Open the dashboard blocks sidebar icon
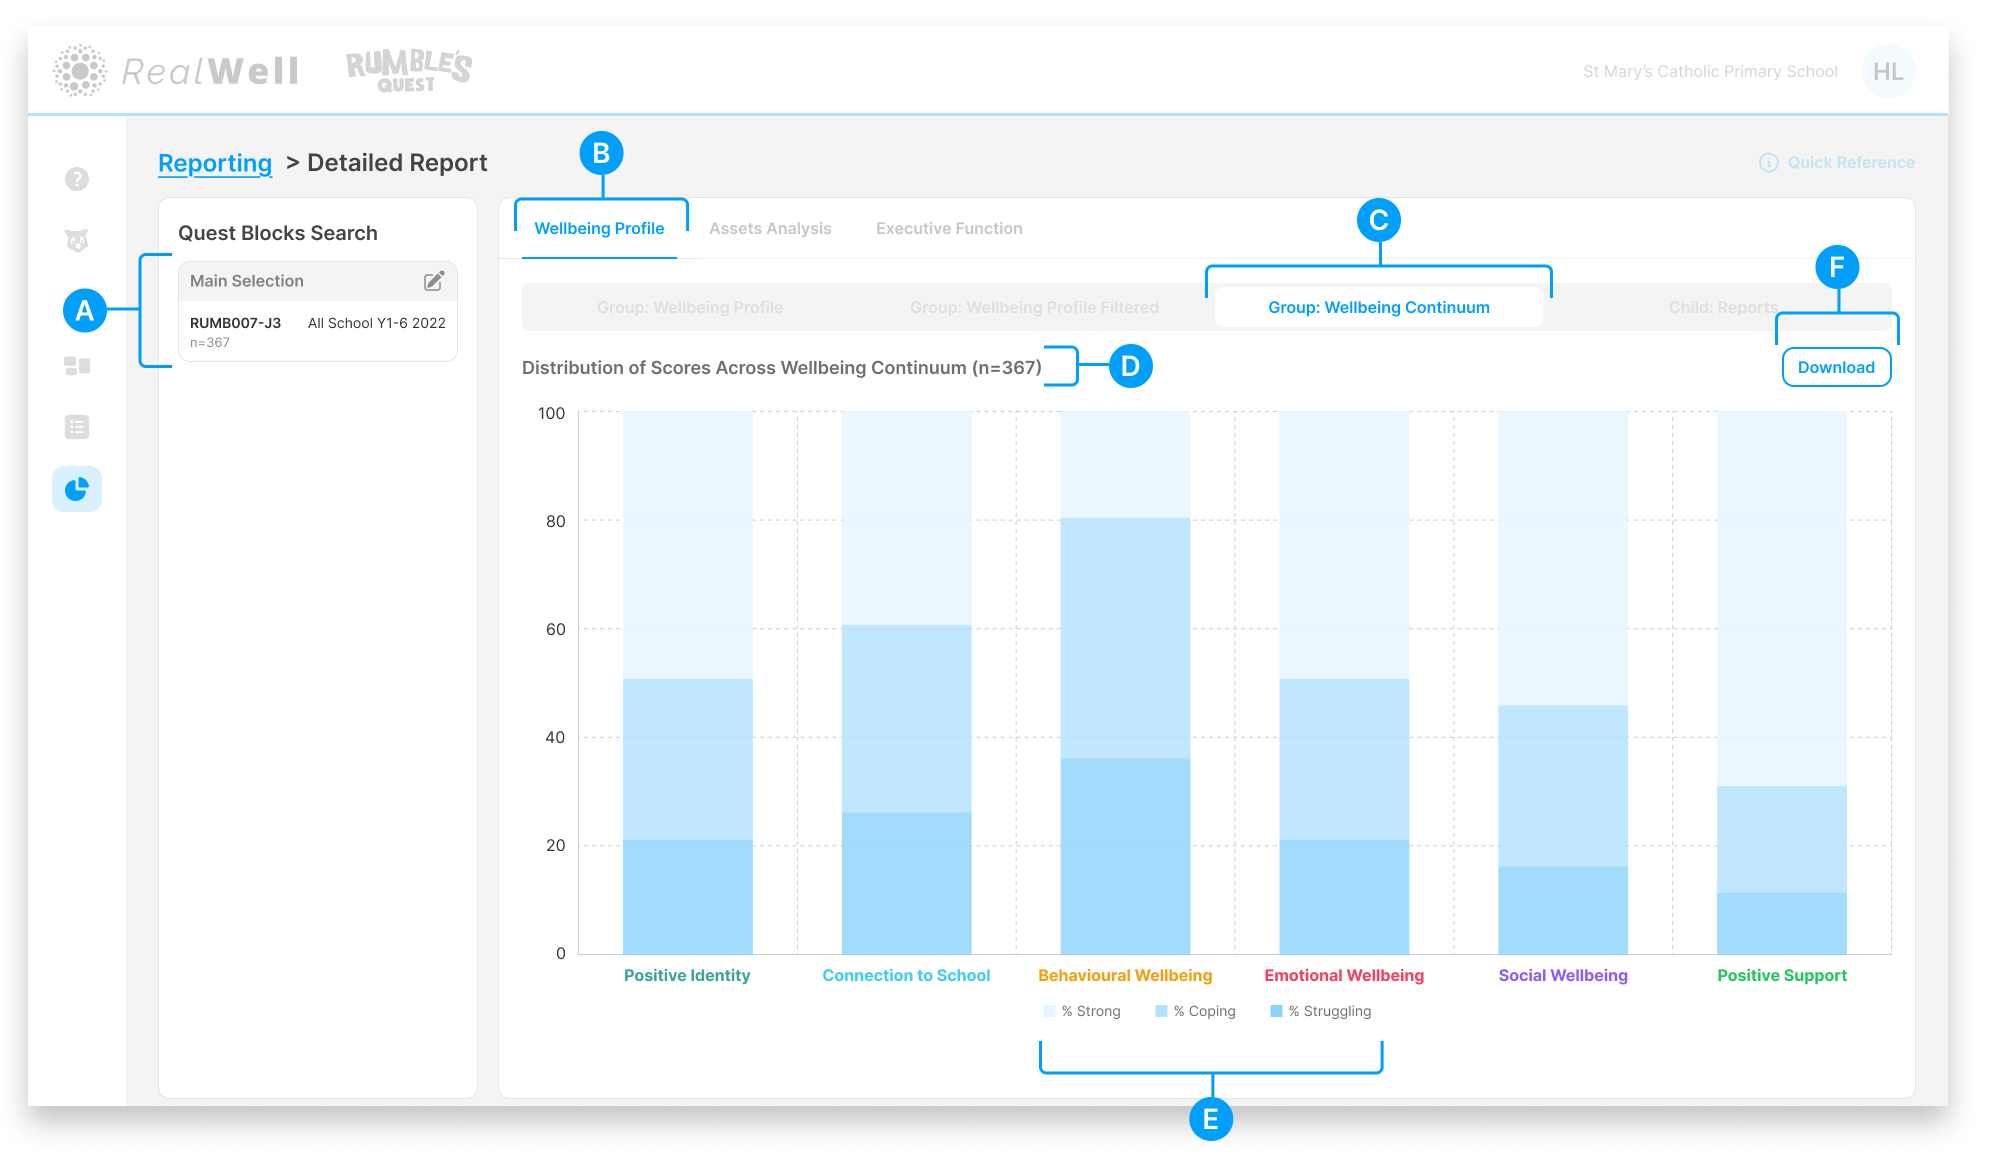The height and width of the screenshot is (1171, 1989). 77,366
